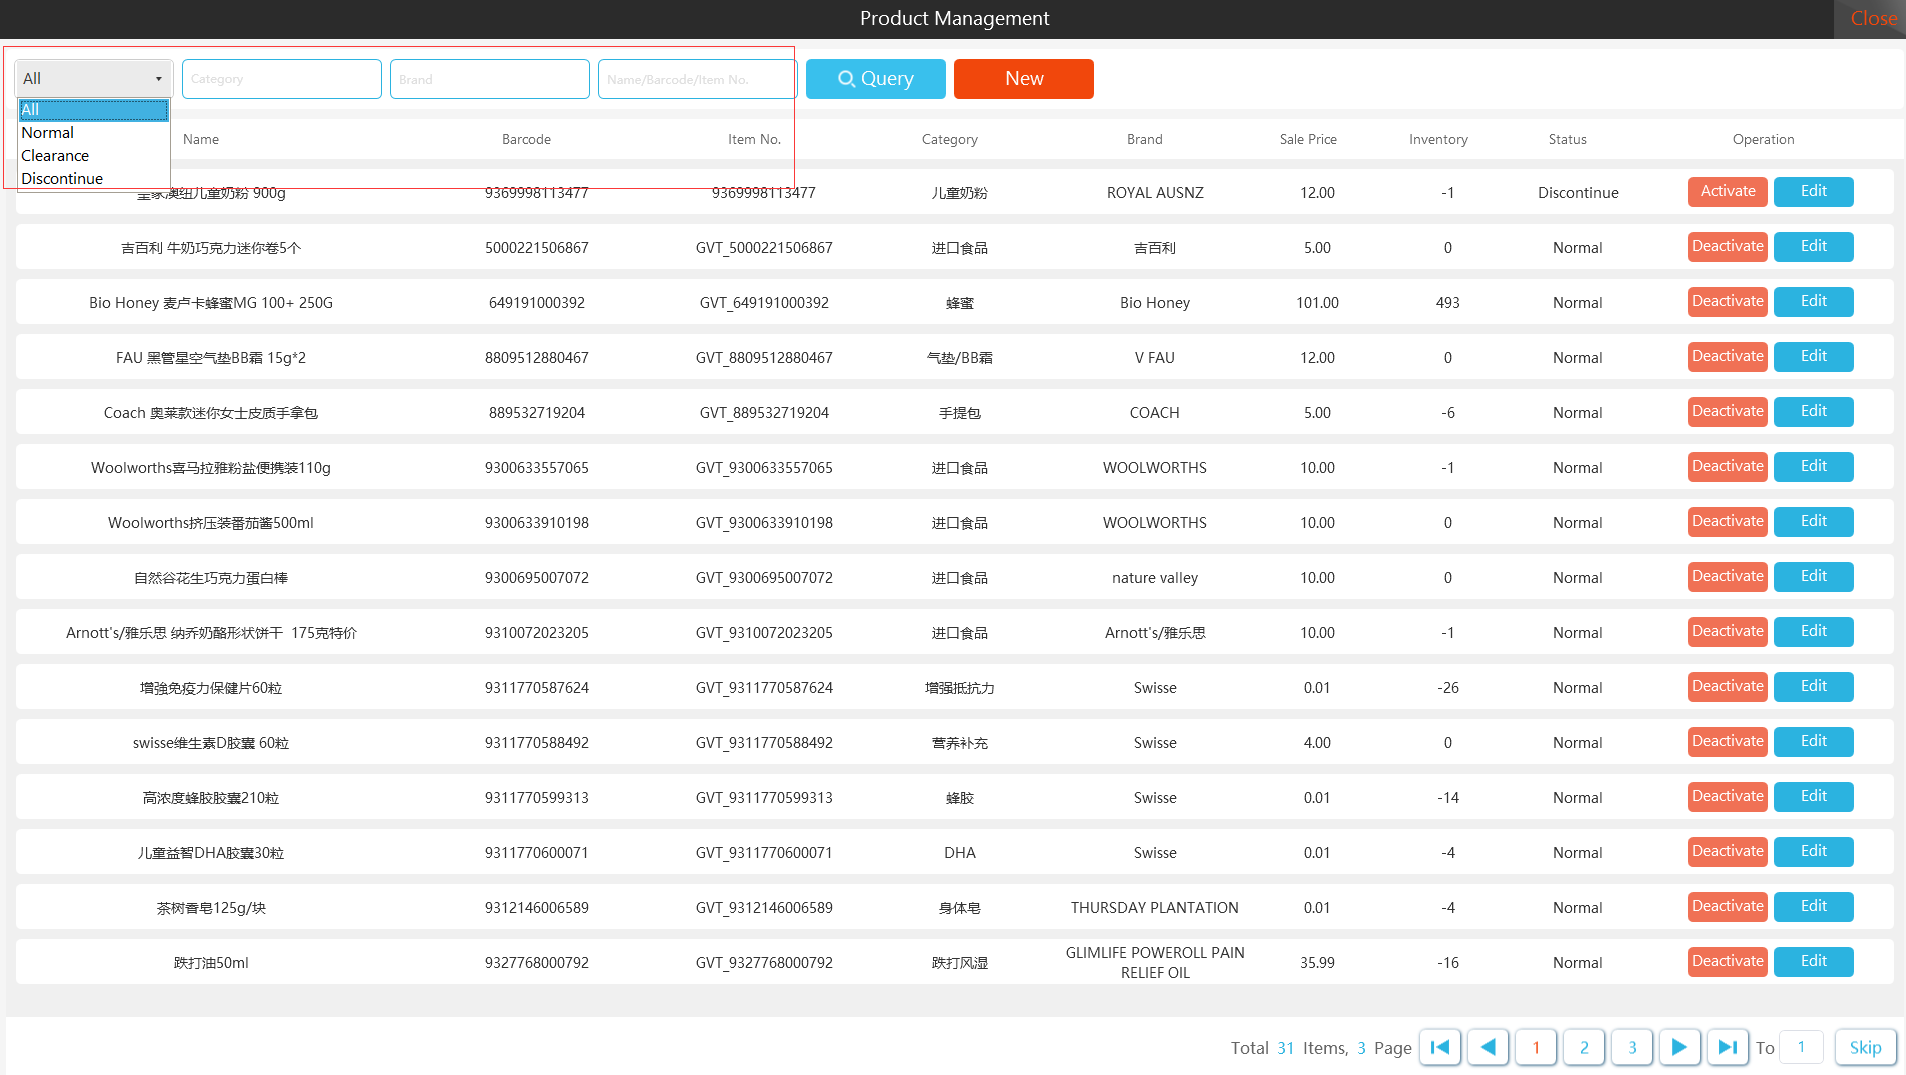Activate the ROYAL AUSNZ discontinued product
The width and height of the screenshot is (1906, 1075).
point(1727,192)
